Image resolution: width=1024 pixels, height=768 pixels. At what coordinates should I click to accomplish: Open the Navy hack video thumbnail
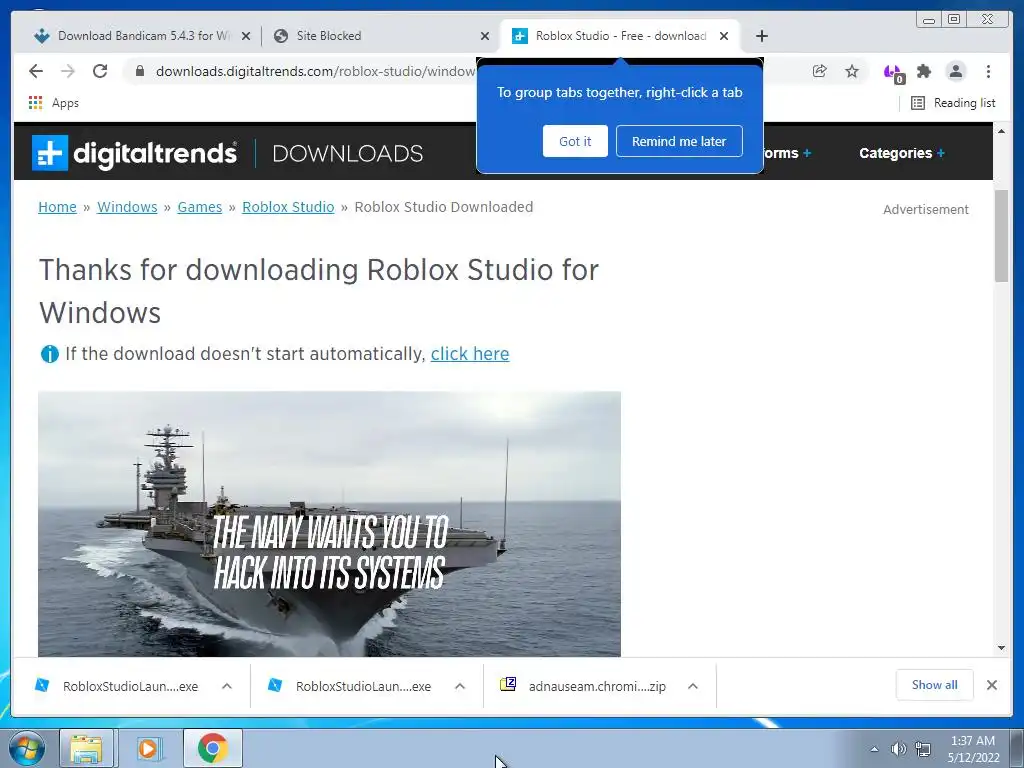pos(329,524)
